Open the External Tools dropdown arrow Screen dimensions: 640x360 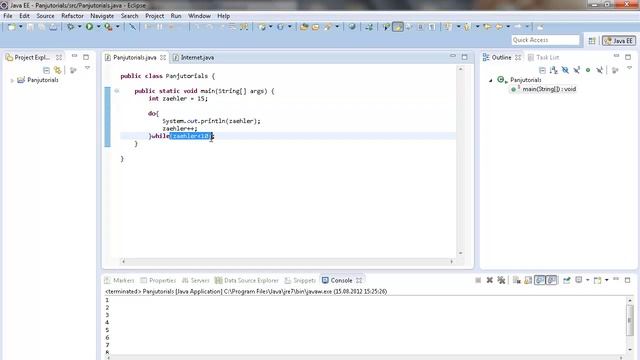point(117,27)
